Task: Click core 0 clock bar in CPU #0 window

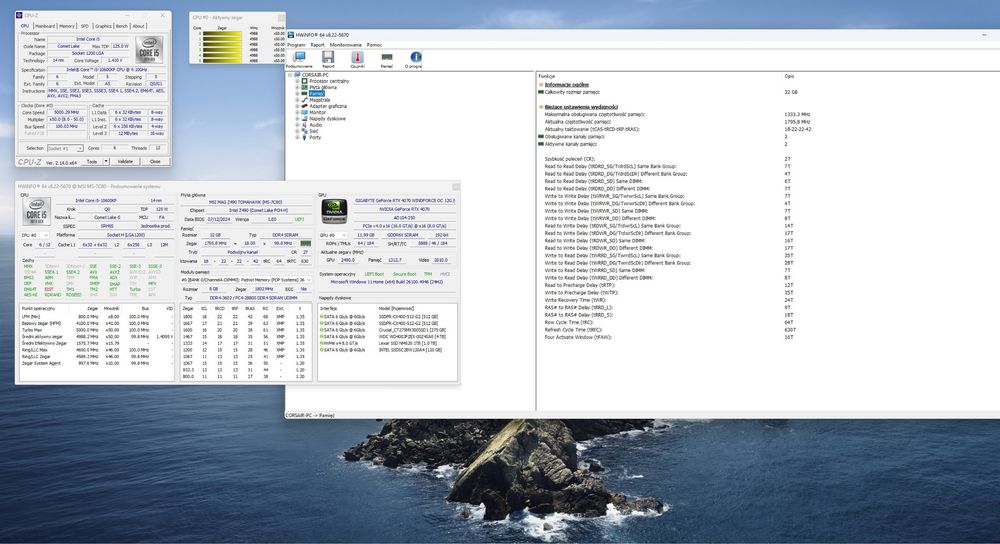Action: click(x=222, y=33)
